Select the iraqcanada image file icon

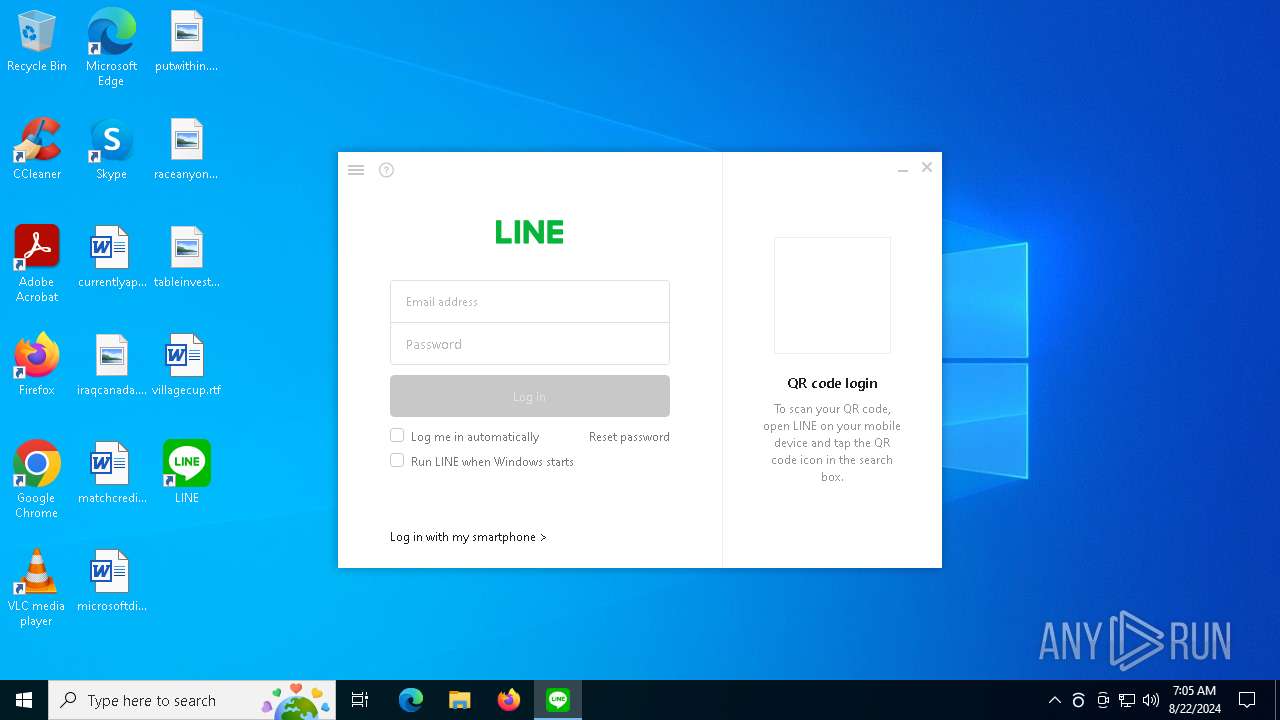[x=111, y=366]
